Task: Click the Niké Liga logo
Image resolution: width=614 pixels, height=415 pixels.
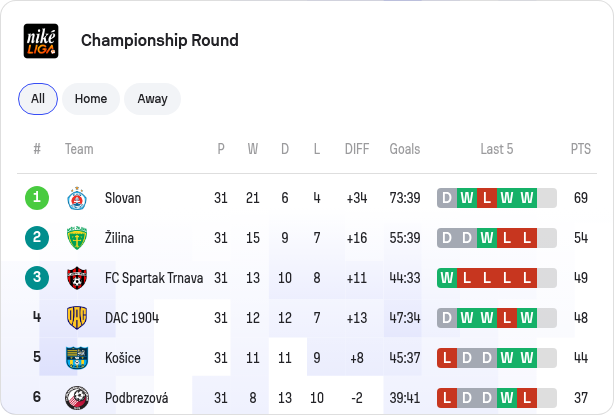Action: [x=41, y=41]
